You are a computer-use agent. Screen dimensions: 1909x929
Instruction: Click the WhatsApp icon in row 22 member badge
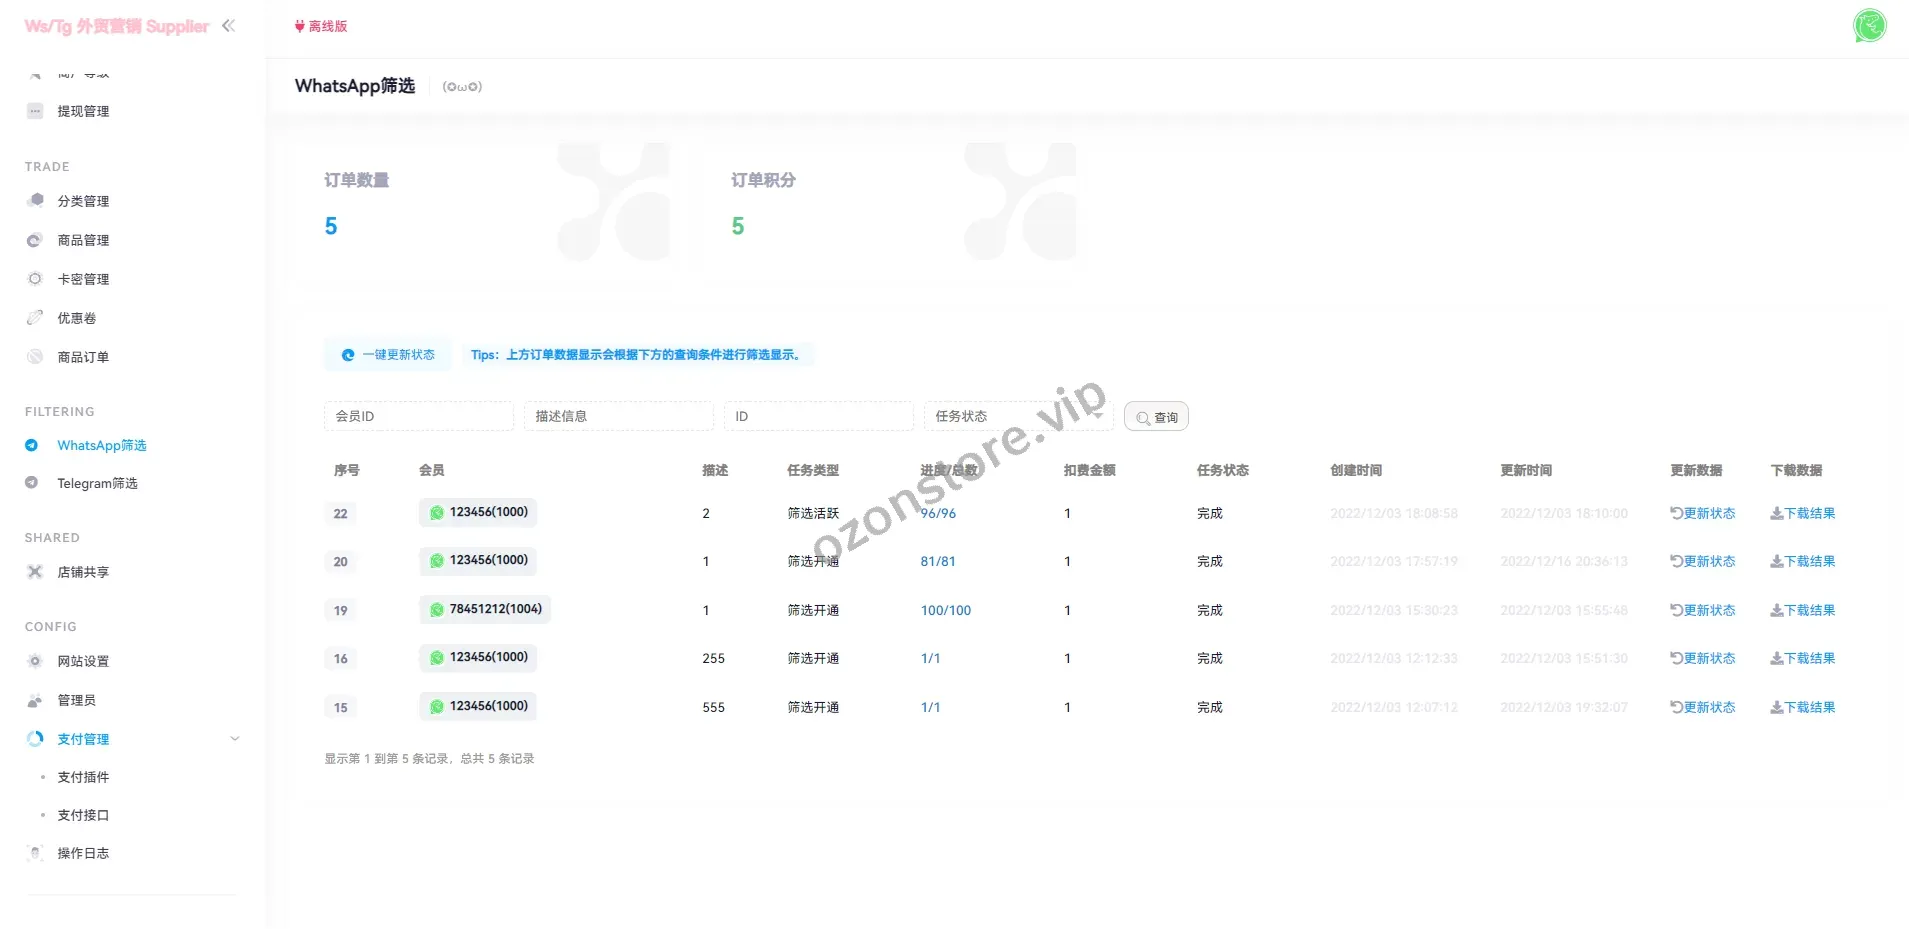437,513
